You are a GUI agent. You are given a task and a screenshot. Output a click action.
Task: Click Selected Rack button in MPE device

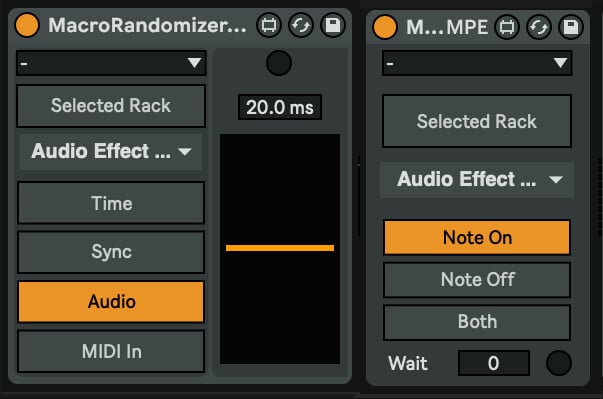[477, 121]
